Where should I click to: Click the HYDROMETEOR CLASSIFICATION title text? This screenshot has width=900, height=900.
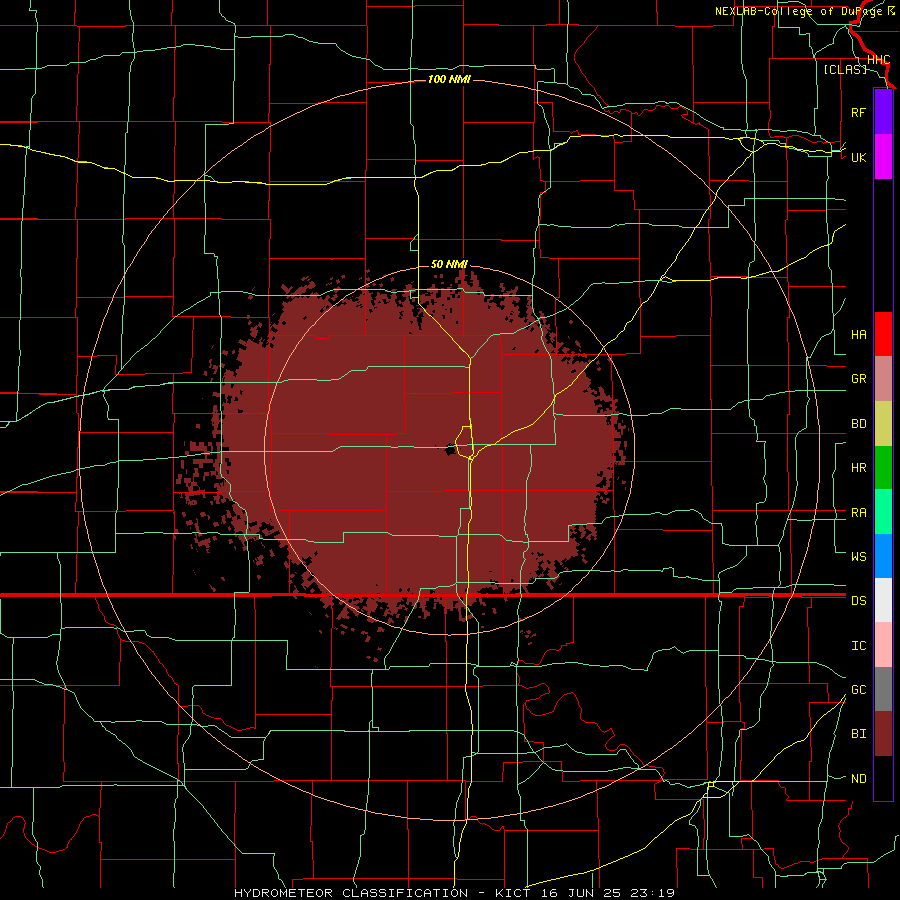tap(351, 893)
